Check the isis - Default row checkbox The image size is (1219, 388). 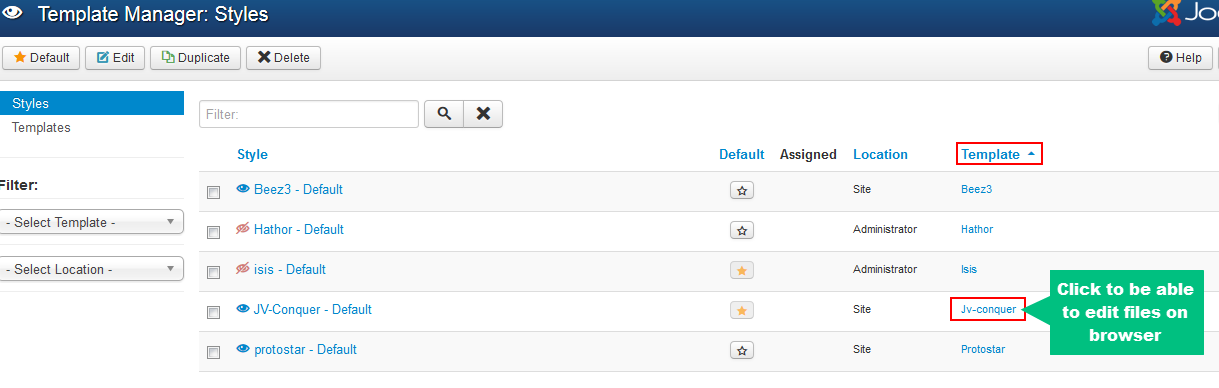coord(213,272)
